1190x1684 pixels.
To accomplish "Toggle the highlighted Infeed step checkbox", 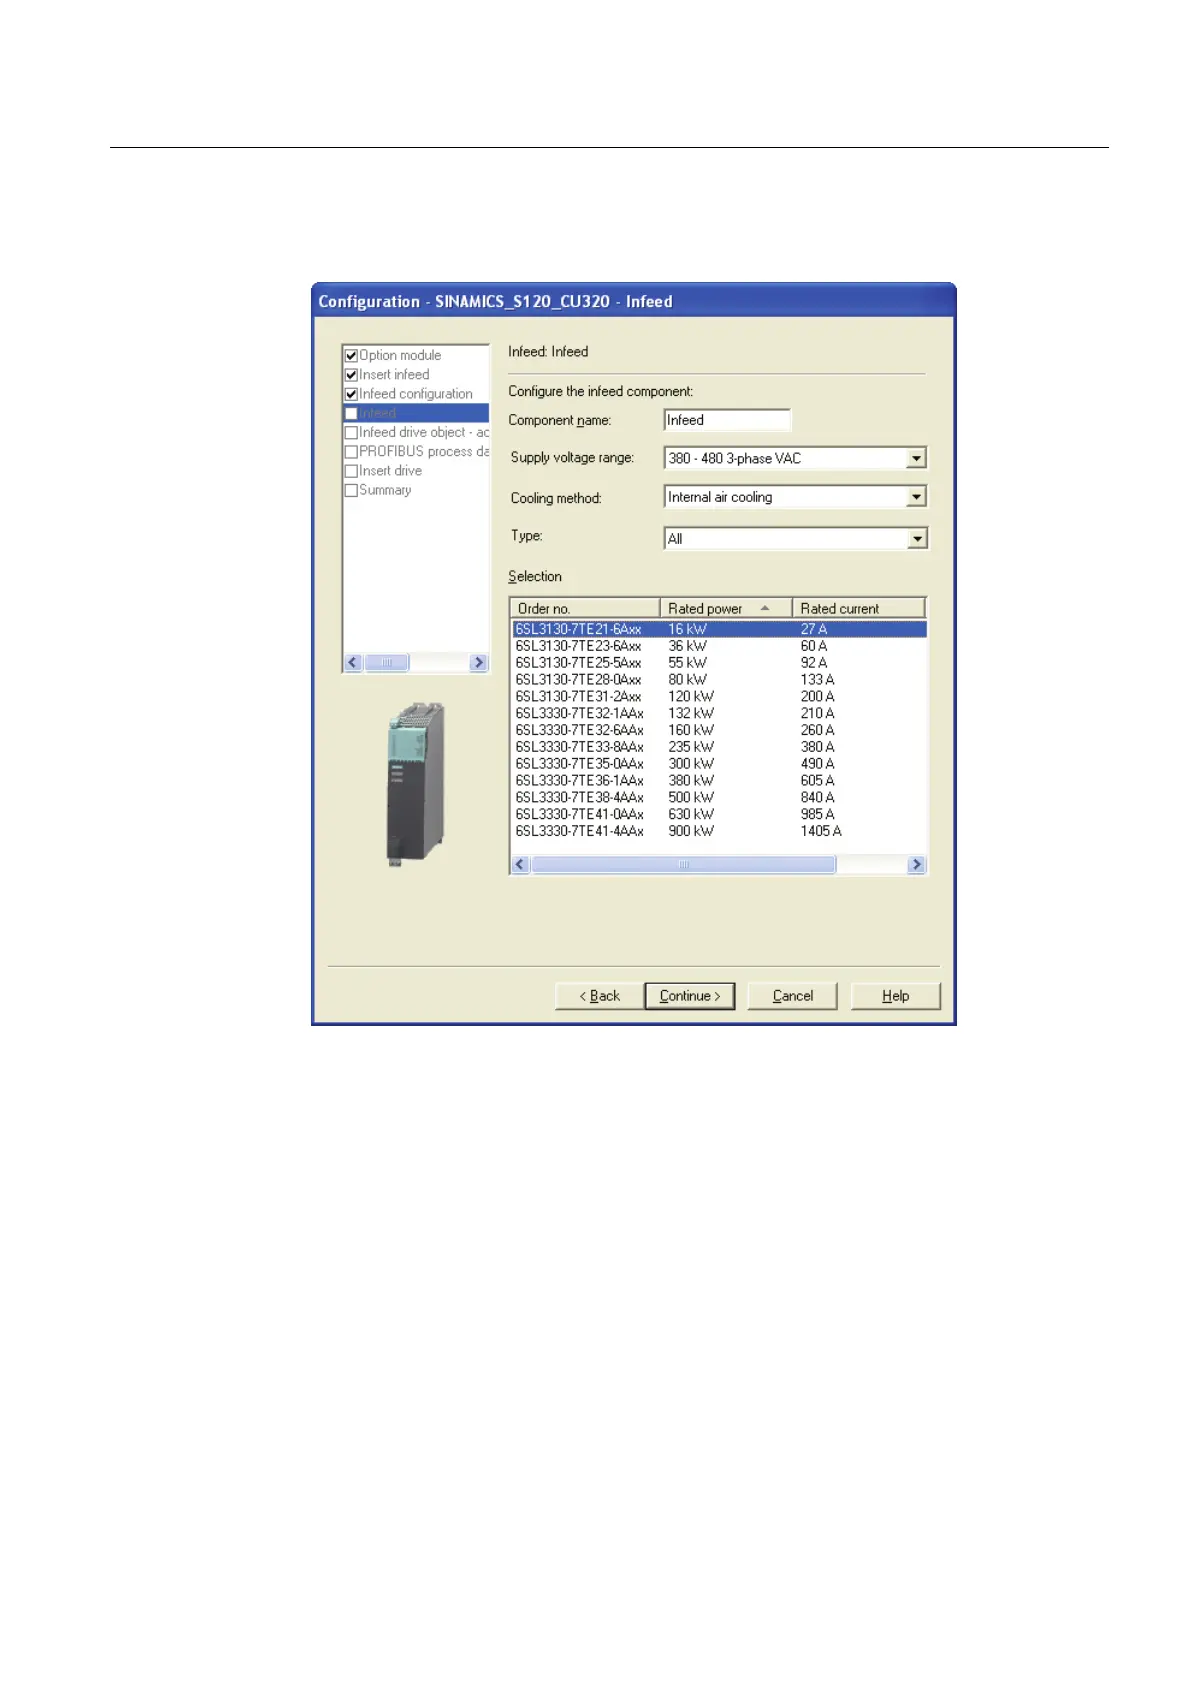I will (x=351, y=413).
